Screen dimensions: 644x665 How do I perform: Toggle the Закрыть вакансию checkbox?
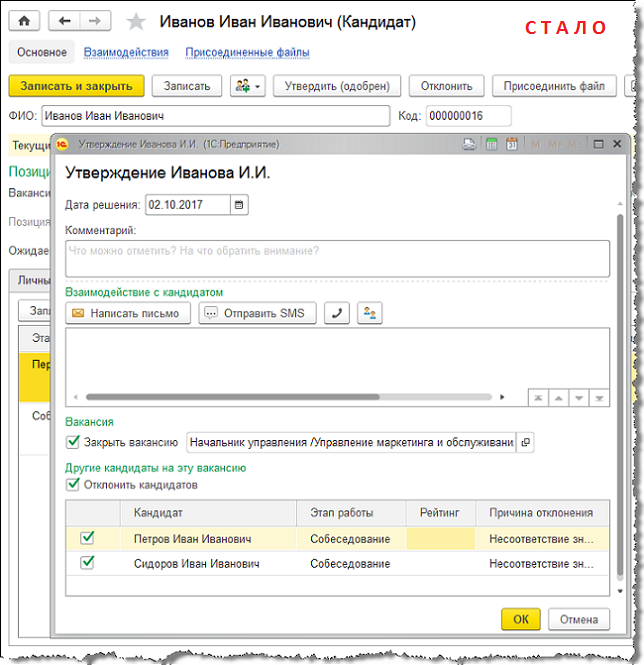(x=73, y=442)
